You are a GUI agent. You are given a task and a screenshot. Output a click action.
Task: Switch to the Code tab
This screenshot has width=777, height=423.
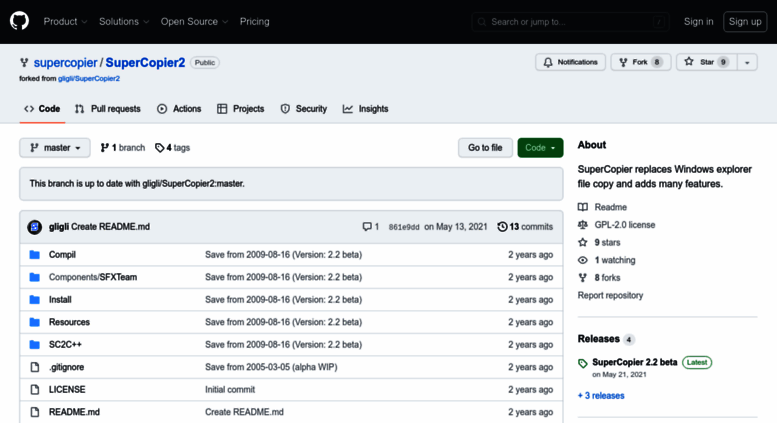coord(42,109)
